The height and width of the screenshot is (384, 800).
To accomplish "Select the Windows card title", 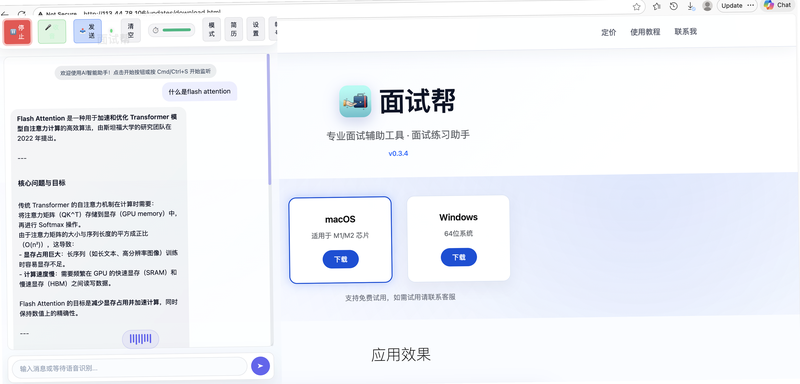I will (459, 217).
